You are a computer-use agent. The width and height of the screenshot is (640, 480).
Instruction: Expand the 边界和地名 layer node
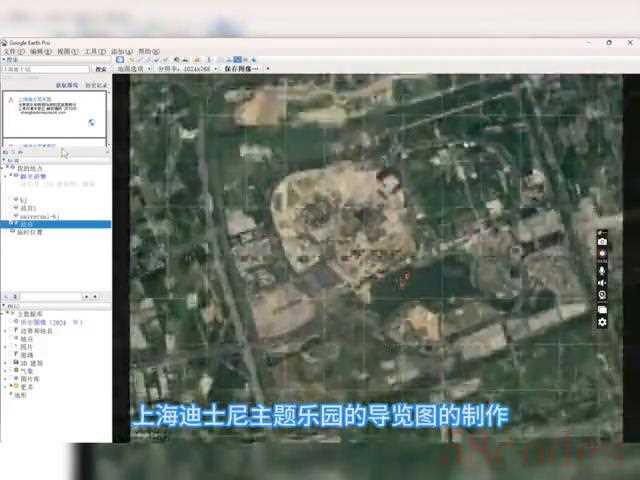(x=5, y=331)
